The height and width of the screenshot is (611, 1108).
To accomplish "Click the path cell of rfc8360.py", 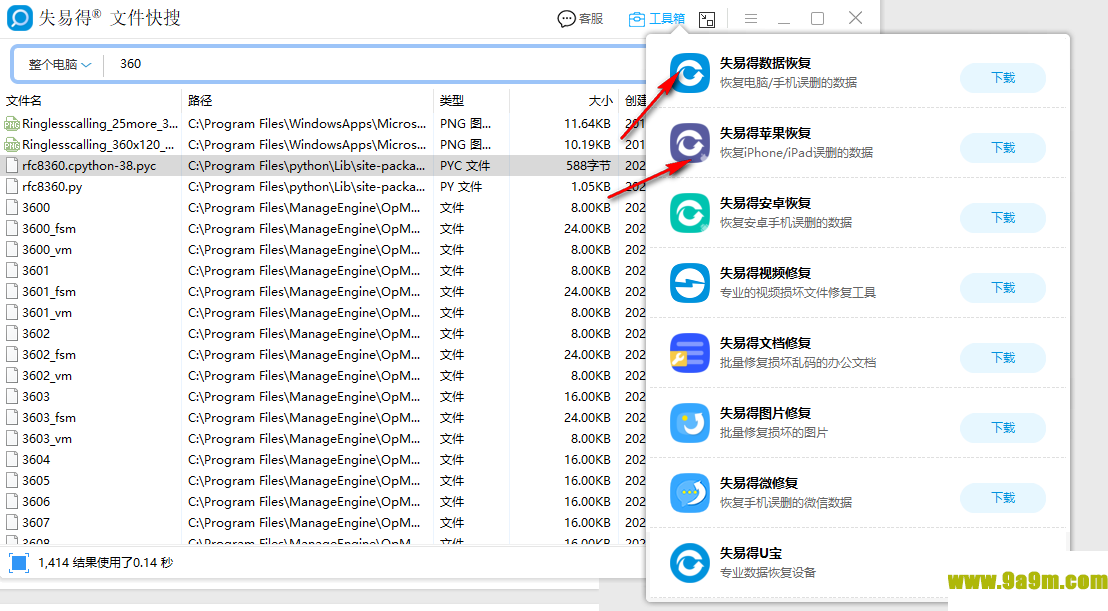I will click(x=307, y=187).
